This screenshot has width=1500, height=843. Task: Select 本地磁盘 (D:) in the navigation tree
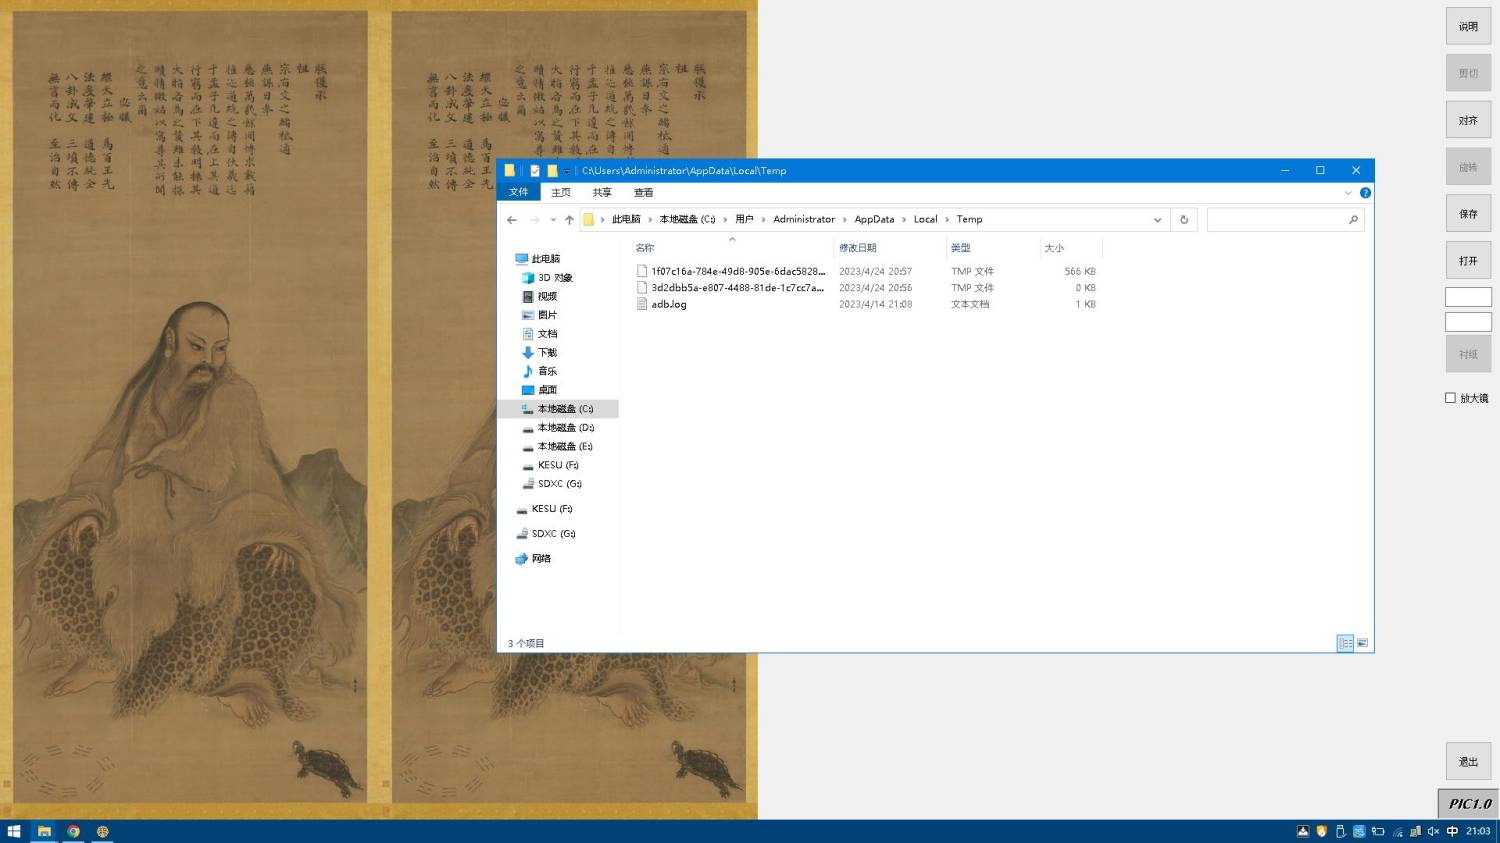[565, 428]
